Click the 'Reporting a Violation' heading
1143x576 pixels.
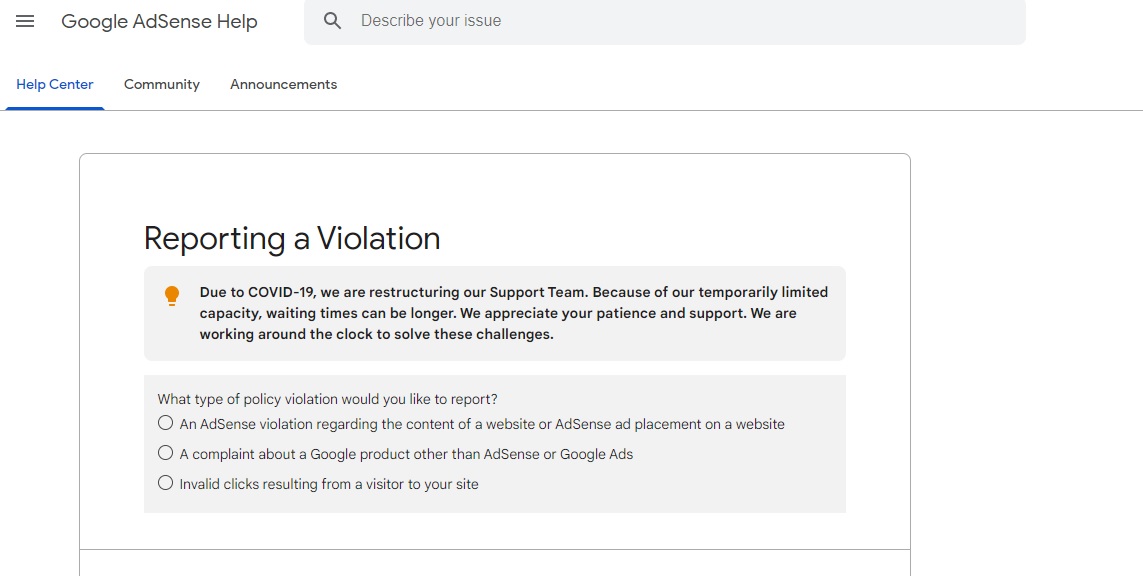(292, 238)
